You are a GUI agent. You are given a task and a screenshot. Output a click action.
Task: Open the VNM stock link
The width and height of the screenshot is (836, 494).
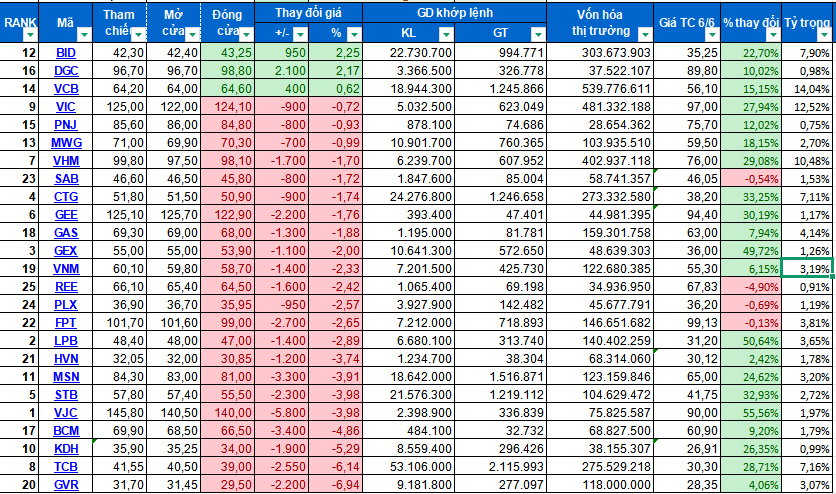66,269
